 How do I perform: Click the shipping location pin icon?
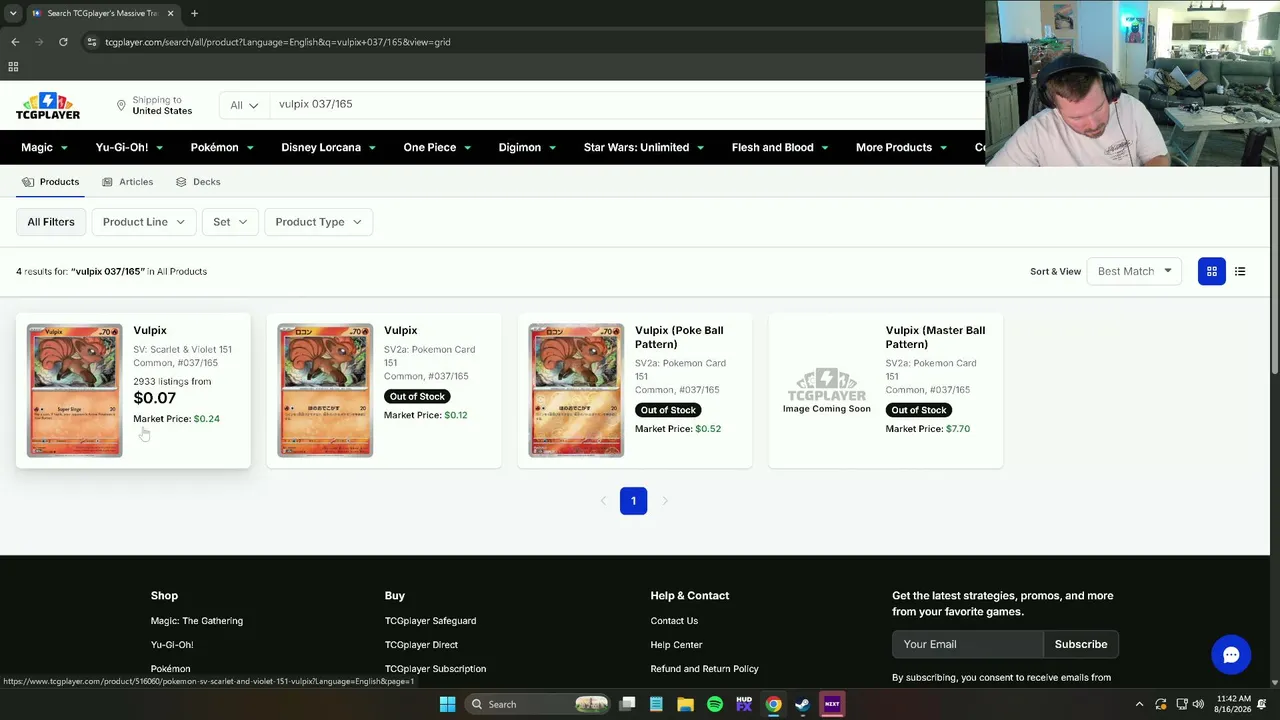pyautogui.click(x=121, y=105)
